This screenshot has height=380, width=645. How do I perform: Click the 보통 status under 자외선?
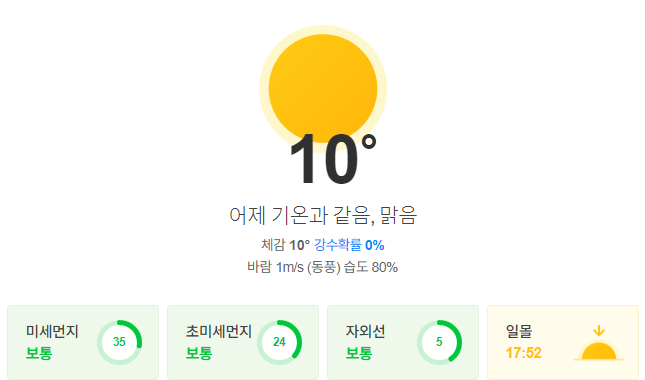click(359, 353)
